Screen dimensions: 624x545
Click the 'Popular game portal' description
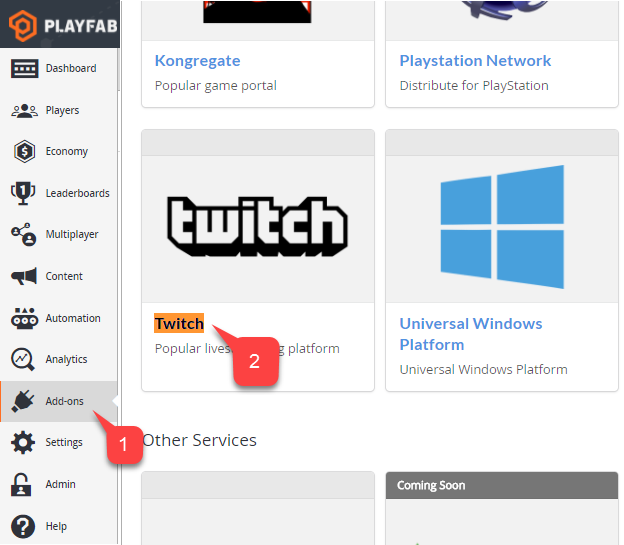216,86
